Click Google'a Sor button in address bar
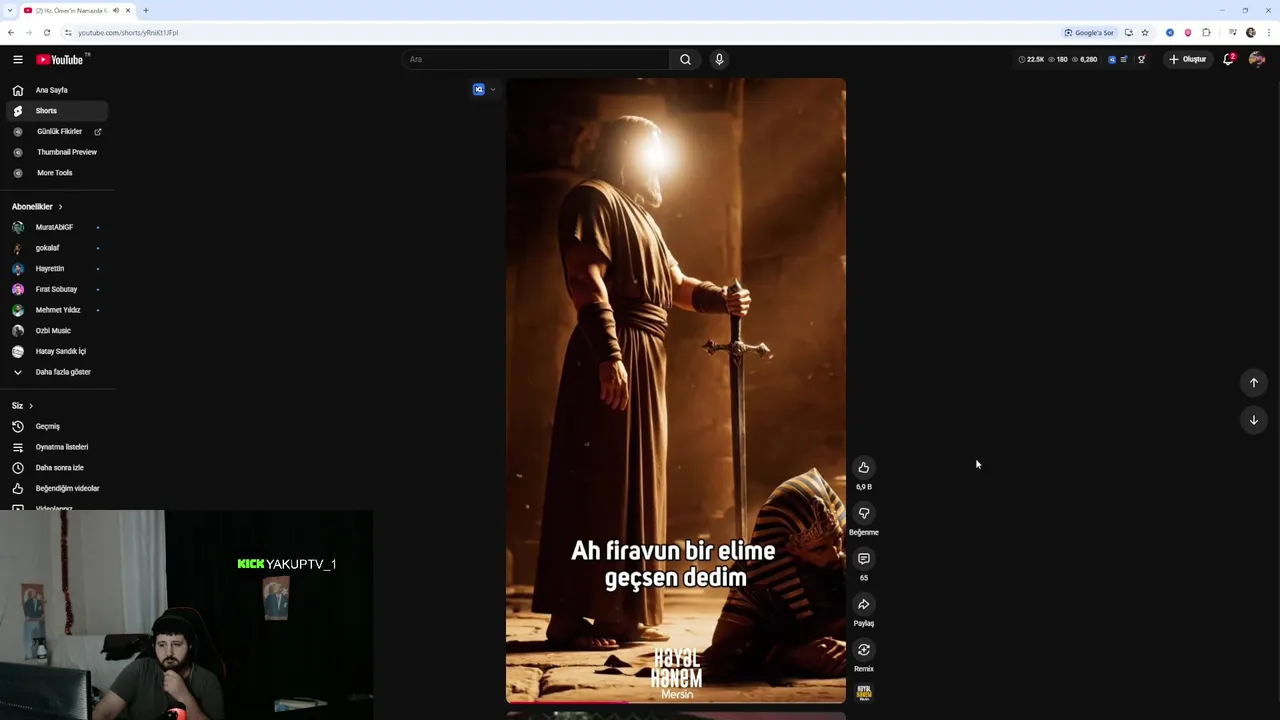The height and width of the screenshot is (720, 1280). click(1089, 32)
